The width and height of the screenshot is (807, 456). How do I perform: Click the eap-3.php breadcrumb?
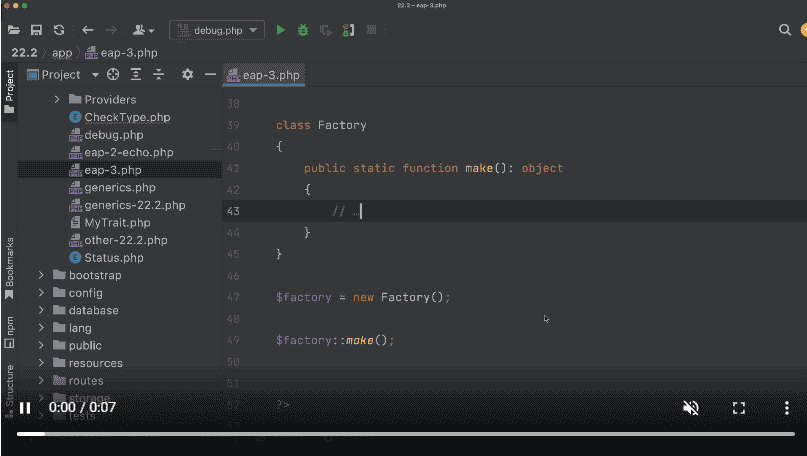[121, 53]
